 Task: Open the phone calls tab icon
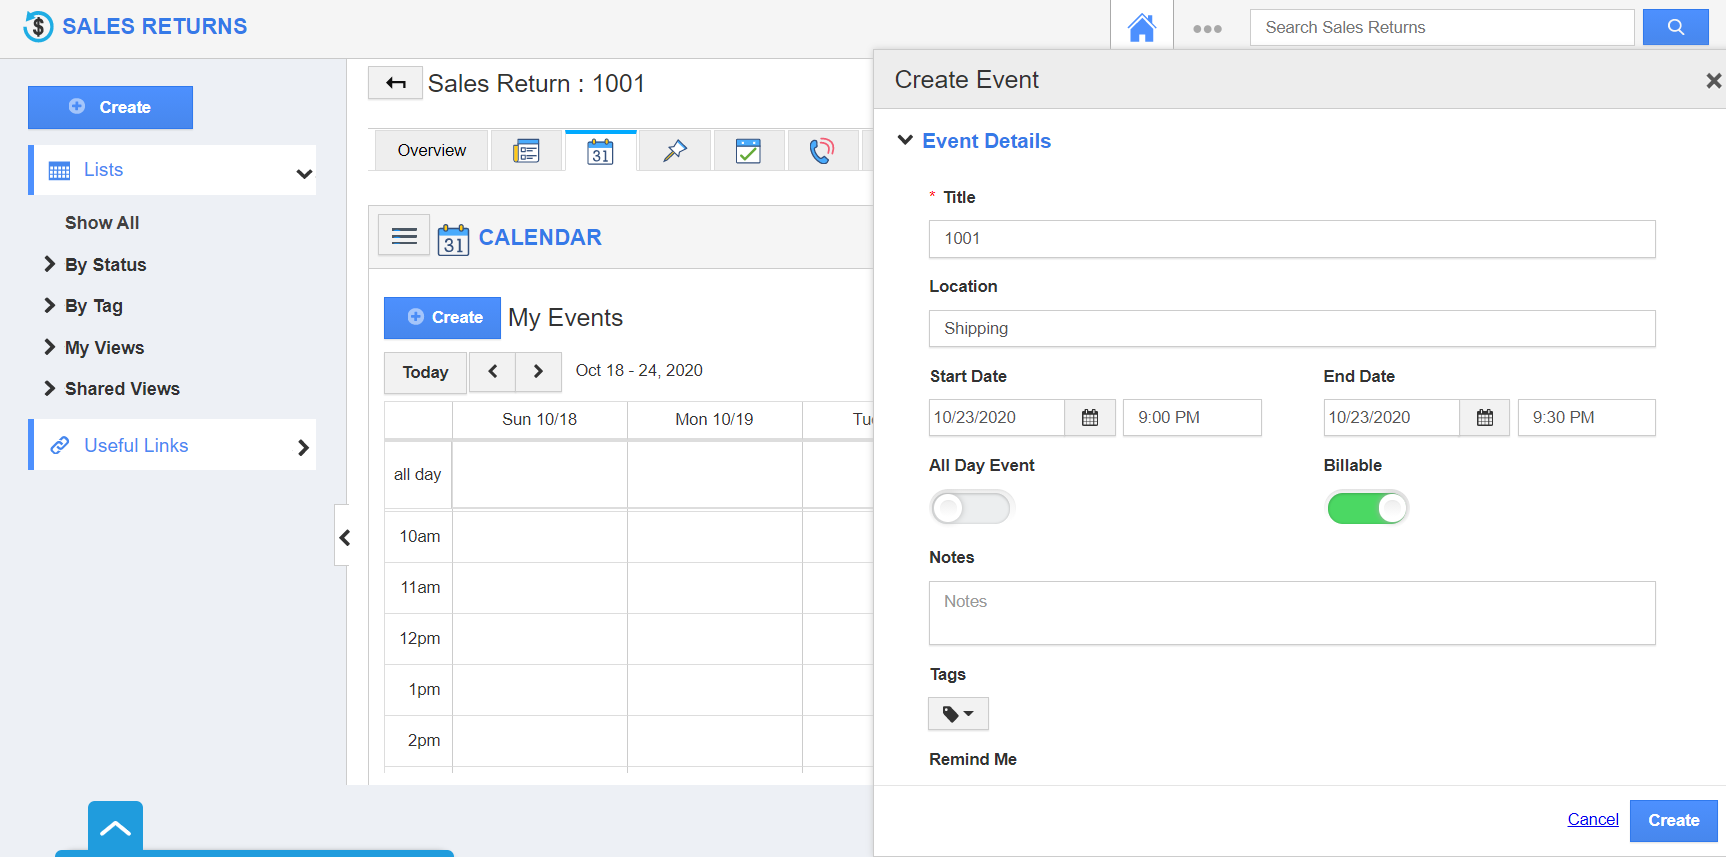pos(821,151)
